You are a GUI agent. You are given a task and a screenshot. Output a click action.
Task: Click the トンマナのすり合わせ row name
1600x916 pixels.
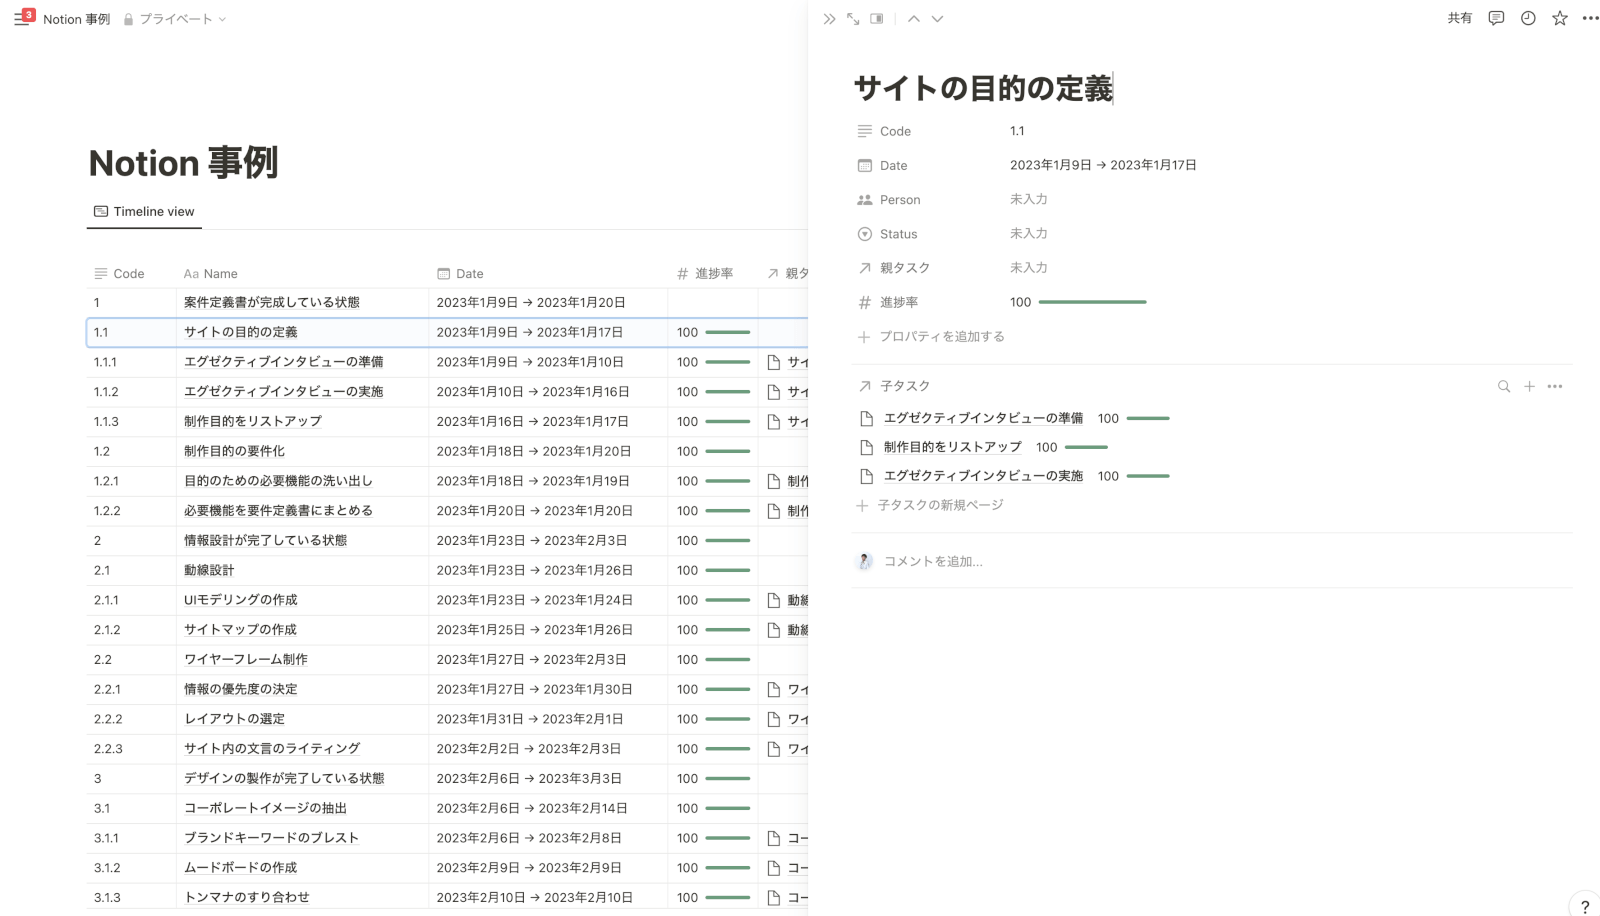pos(246,897)
